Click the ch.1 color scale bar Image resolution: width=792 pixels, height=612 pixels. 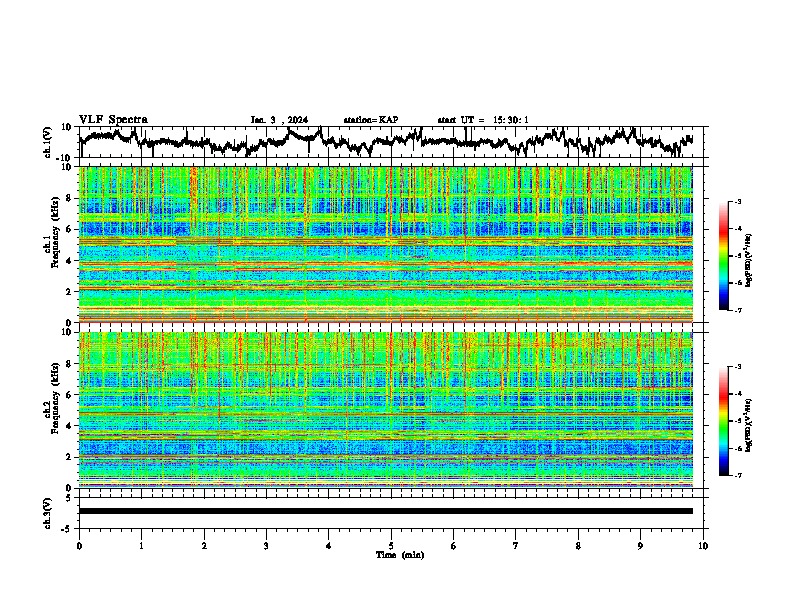click(723, 256)
